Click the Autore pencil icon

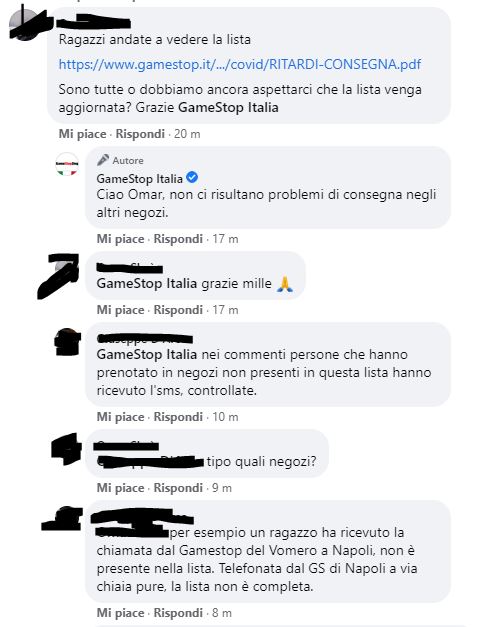(103, 160)
